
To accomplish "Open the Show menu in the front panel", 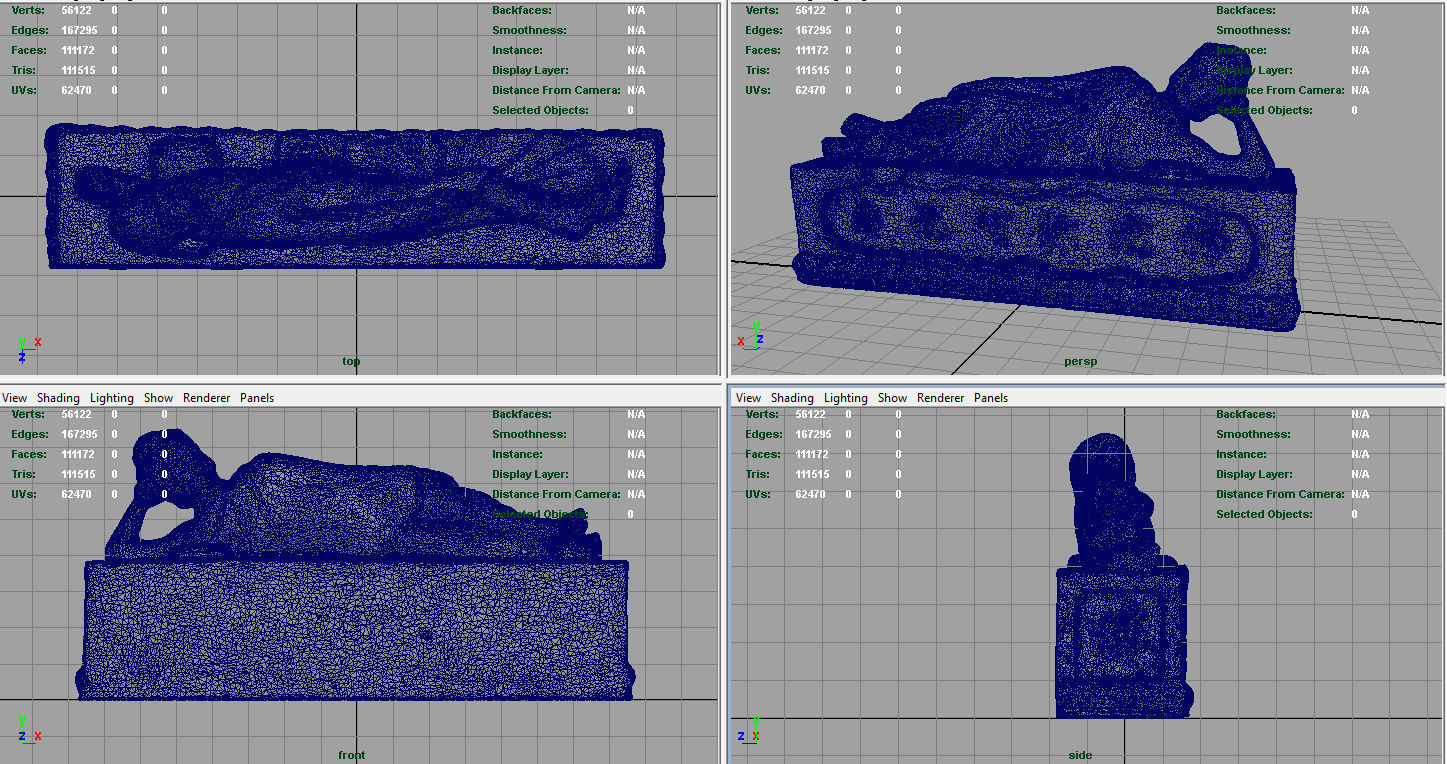I will (158, 398).
